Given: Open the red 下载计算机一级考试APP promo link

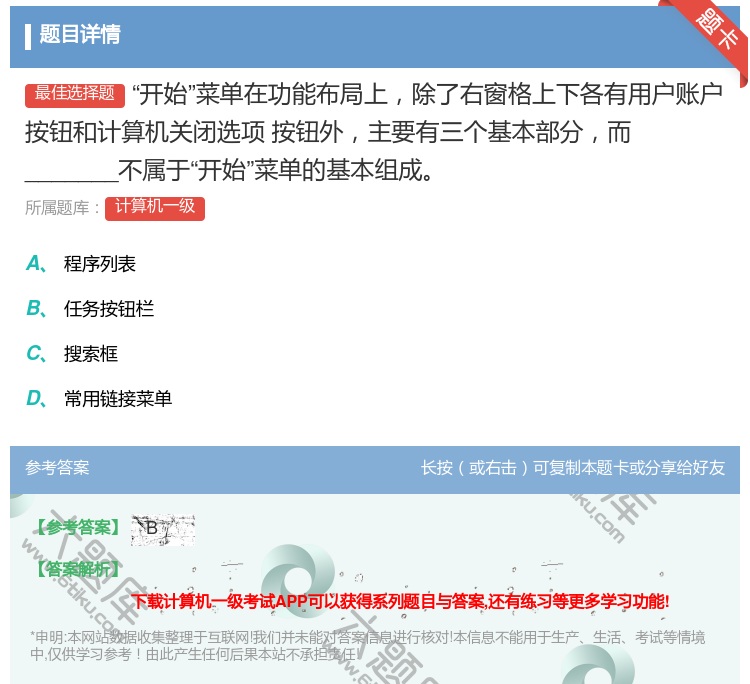Looking at the screenshot, I should pos(400,601).
